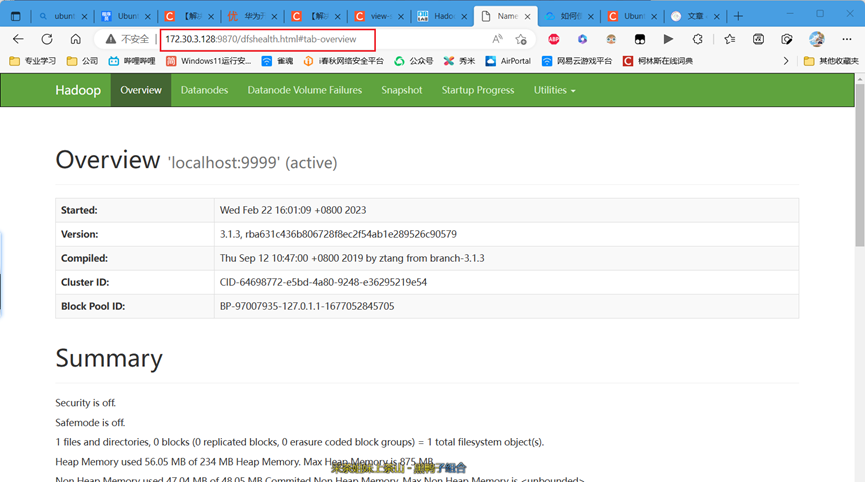
Task: Open the ABP adblock extension icon
Action: [x=554, y=39]
